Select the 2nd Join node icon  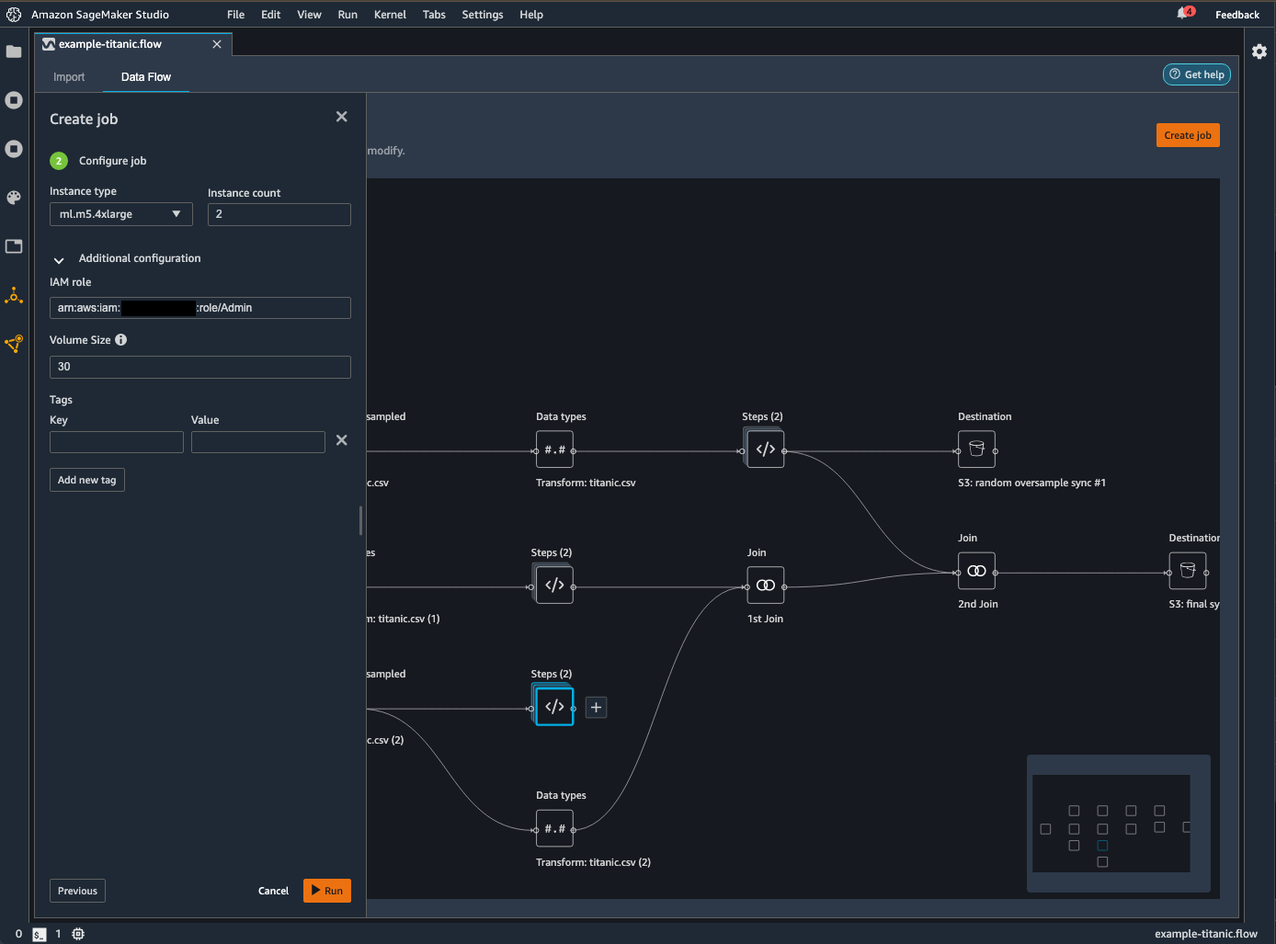977,571
